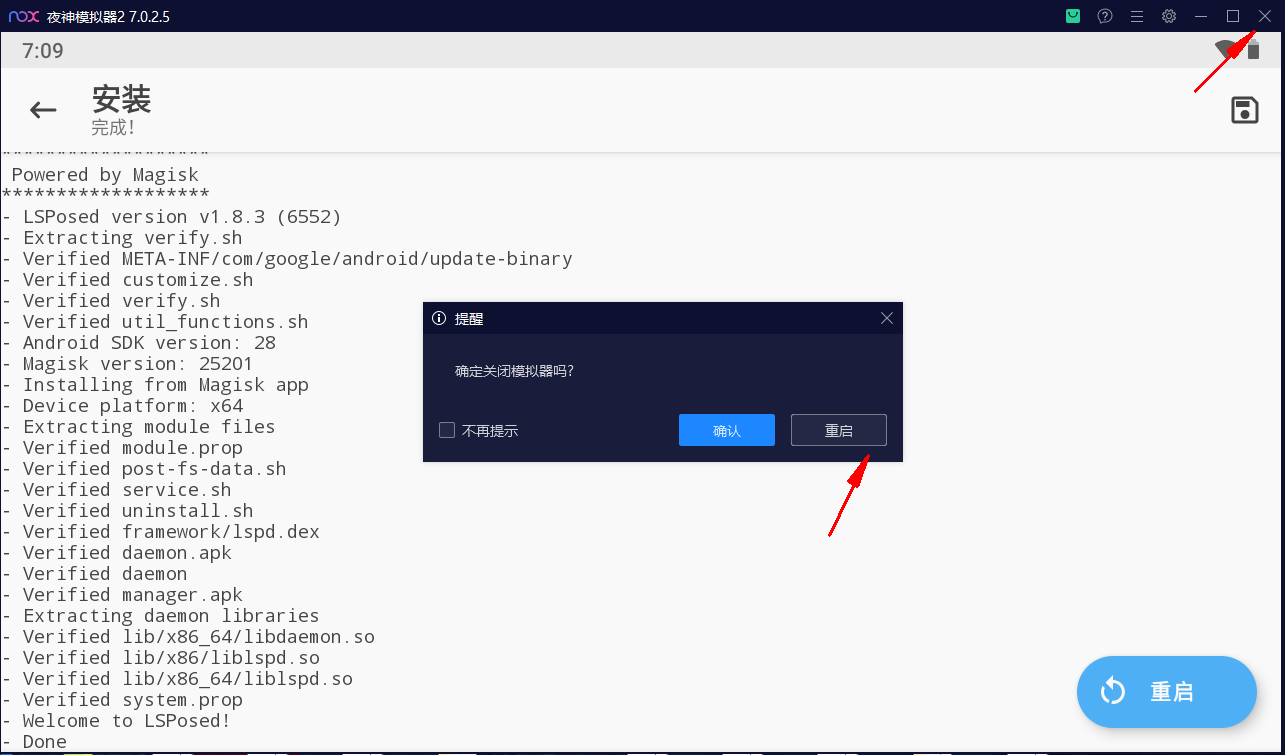
Task: Click the 'Android SDK version: 28' line
Action: tap(139, 343)
